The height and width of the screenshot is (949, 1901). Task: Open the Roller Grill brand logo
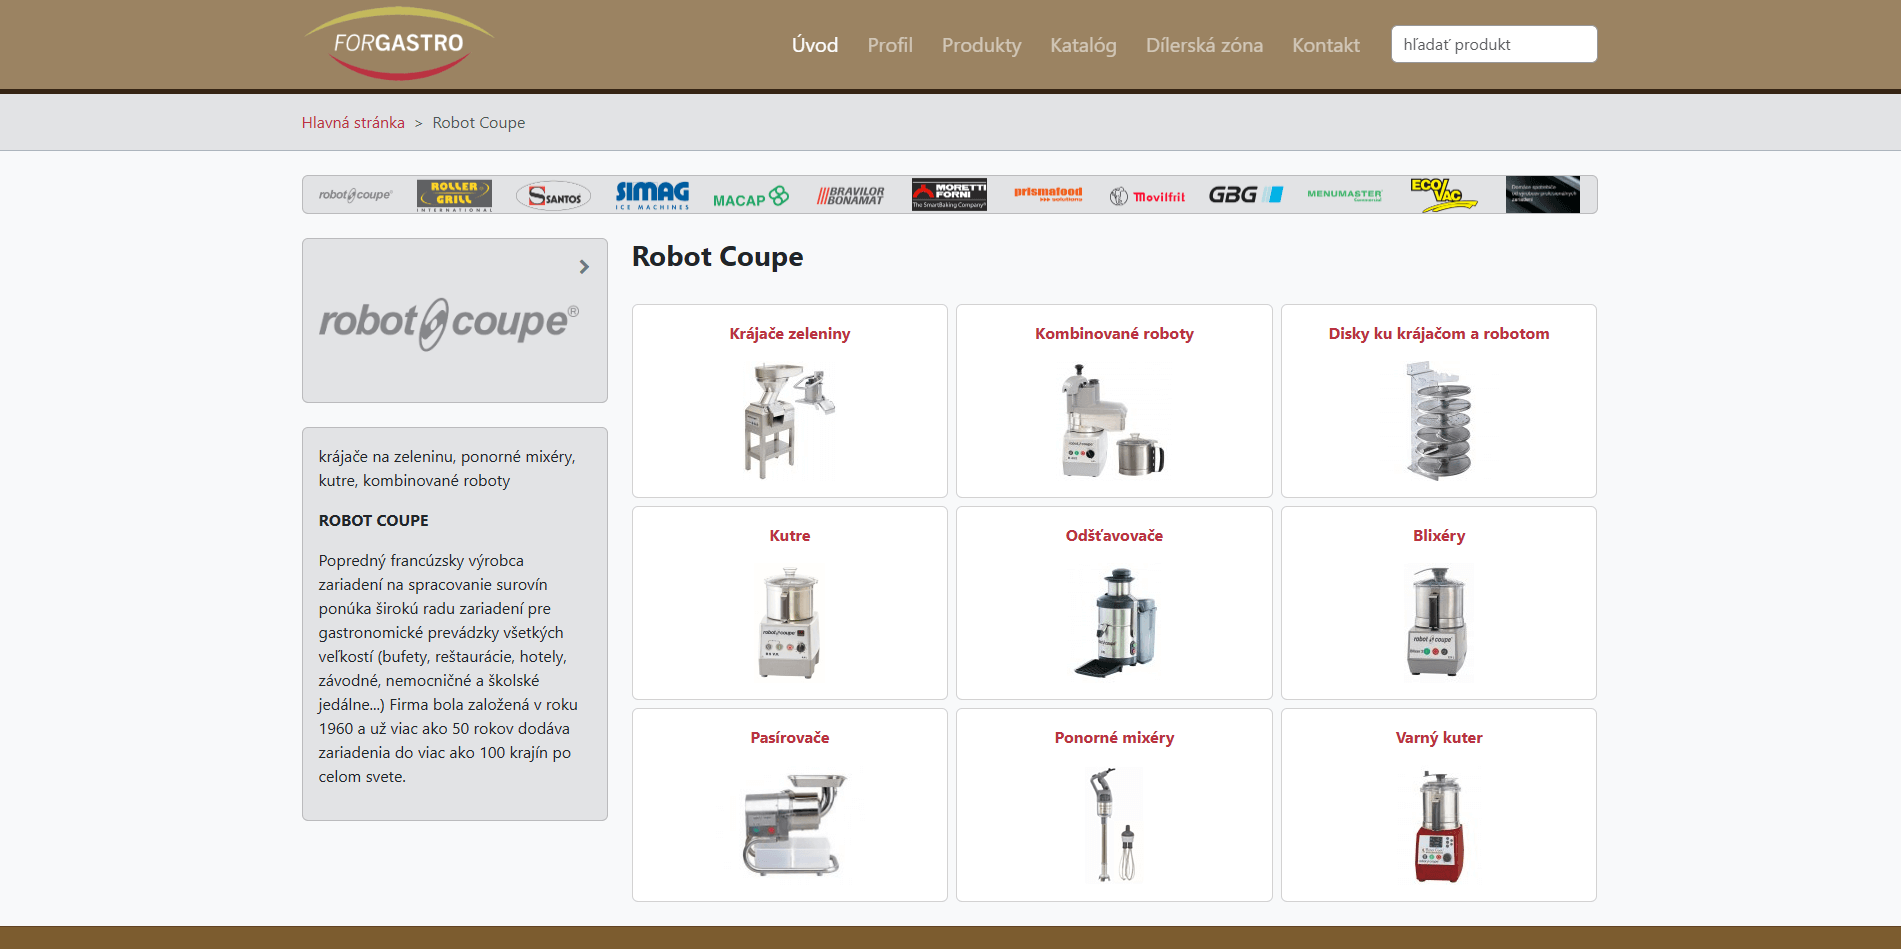(454, 195)
